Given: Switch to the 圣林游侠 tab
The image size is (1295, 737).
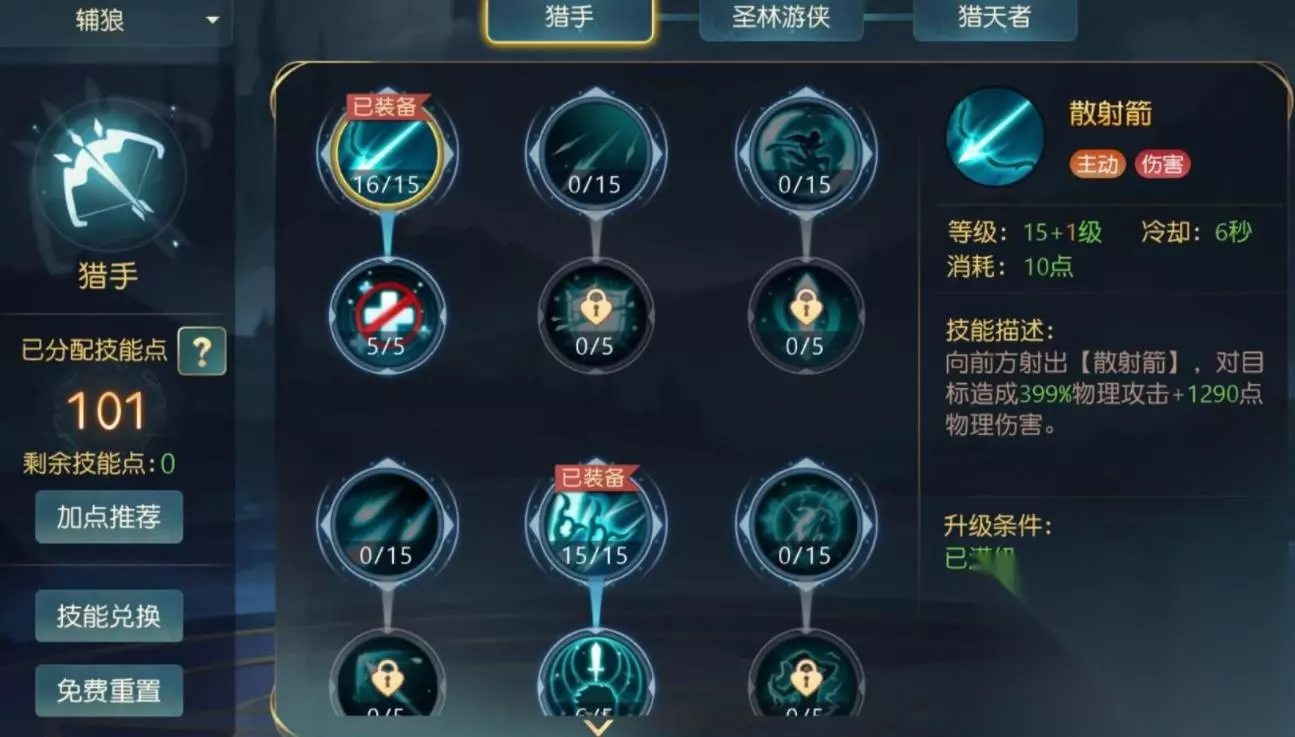Looking at the screenshot, I should (x=781, y=19).
